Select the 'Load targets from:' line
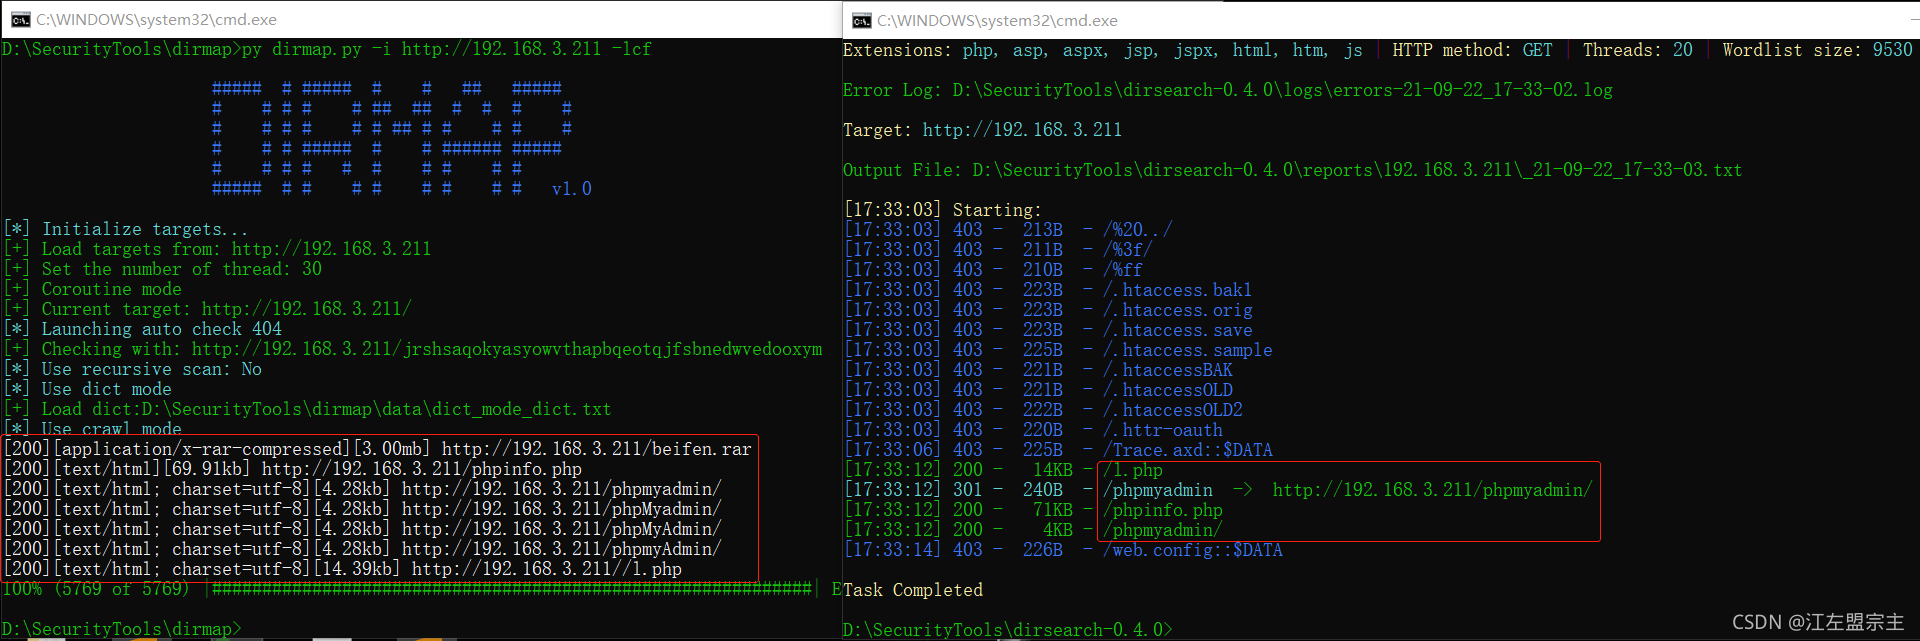1920x641 pixels. pyautogui.click(x=218, y=249)
